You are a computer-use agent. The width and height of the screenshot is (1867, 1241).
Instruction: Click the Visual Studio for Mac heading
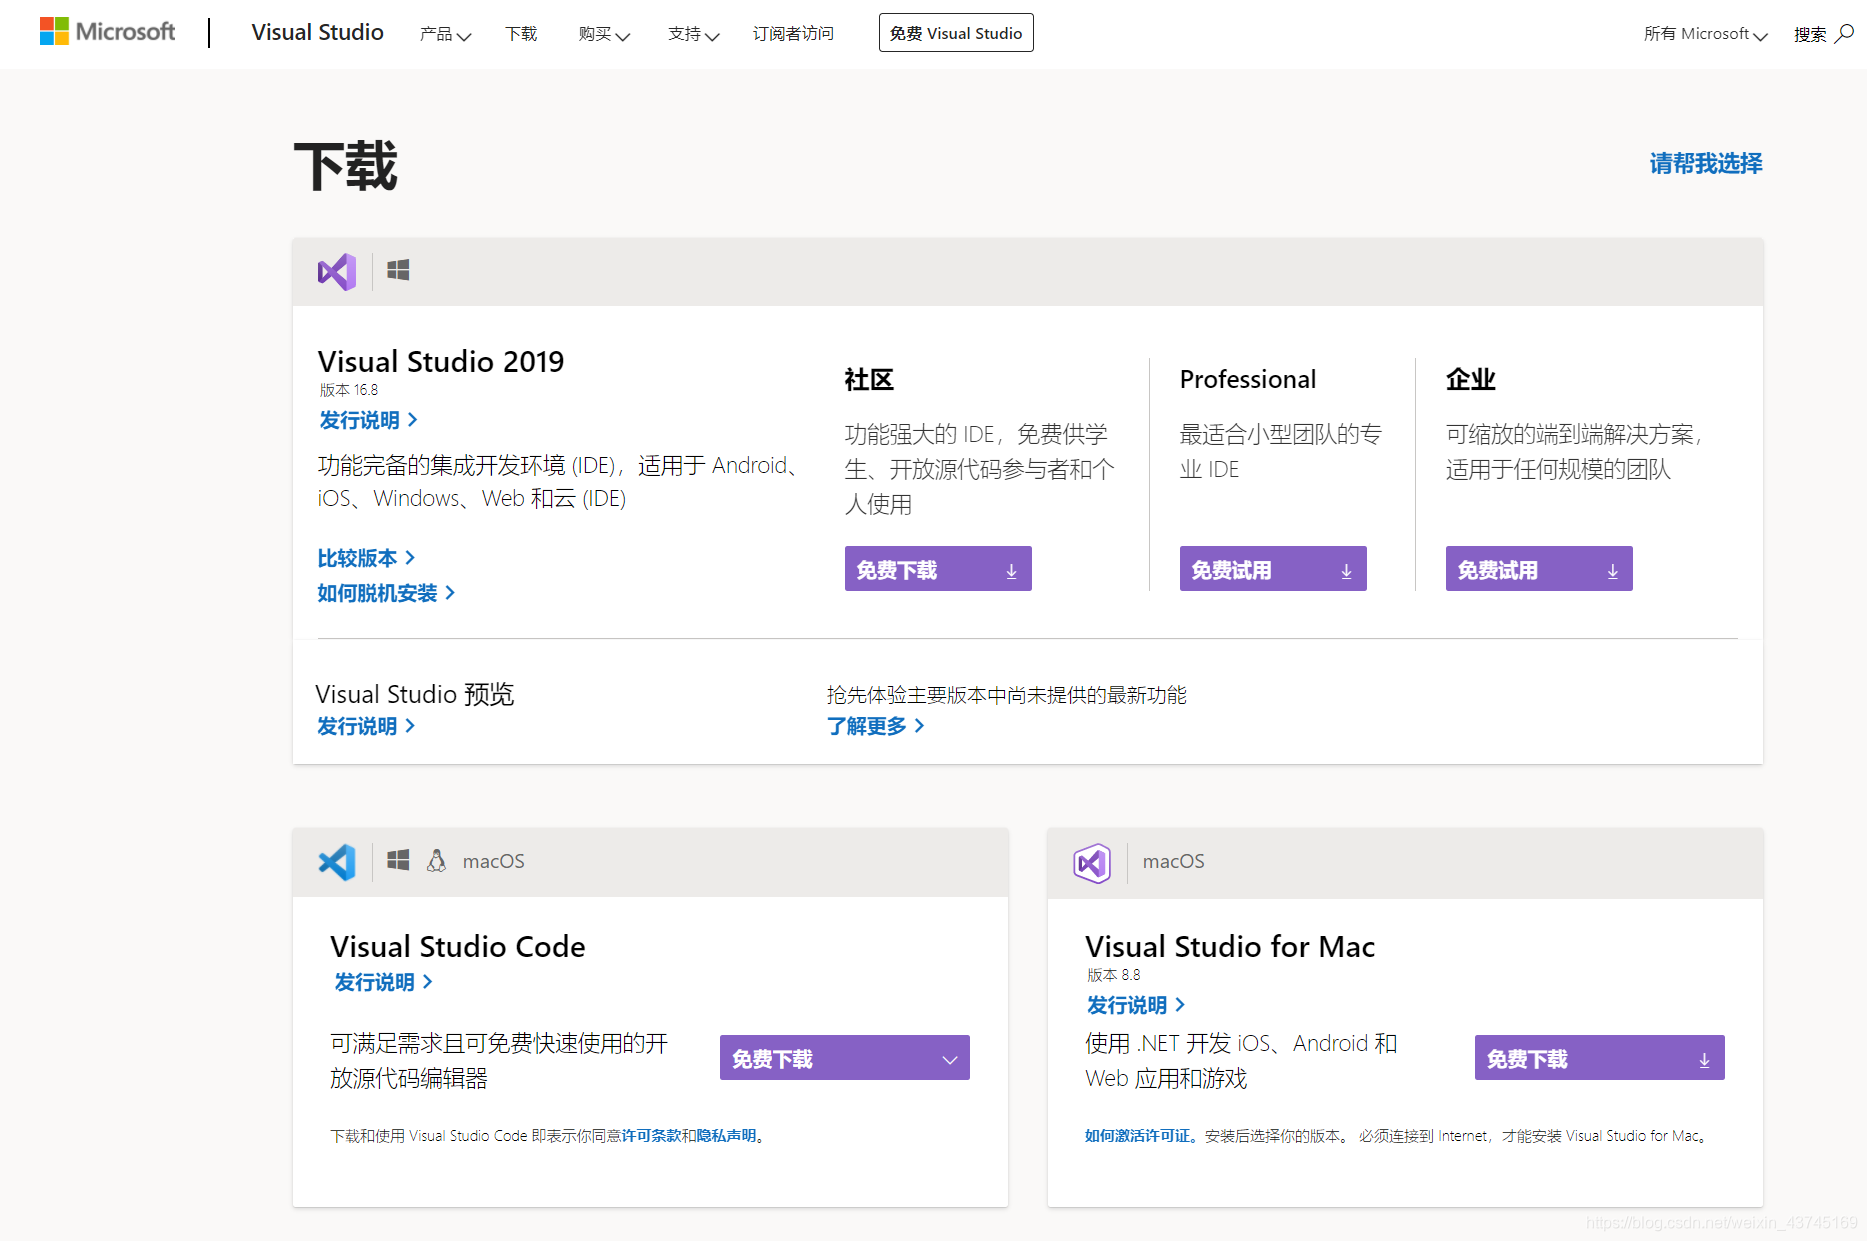[x=1230, y=946]
